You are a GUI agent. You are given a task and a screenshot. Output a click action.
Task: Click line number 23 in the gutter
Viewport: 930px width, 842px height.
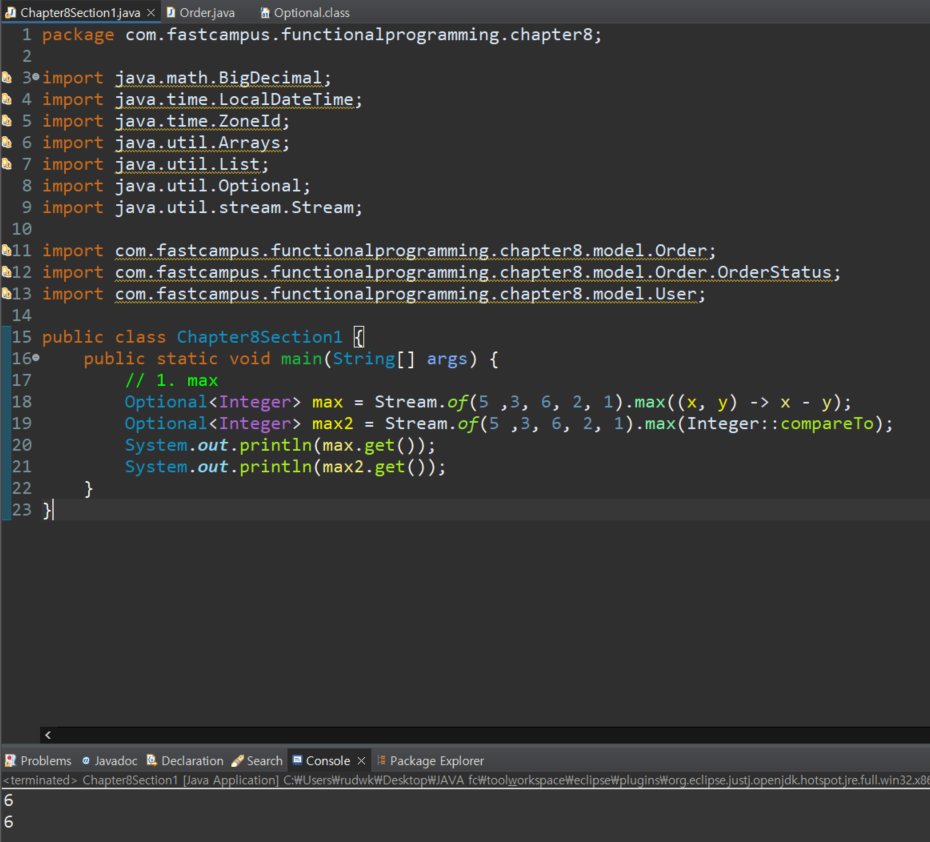pyautogui.click(x=22, y=509)
